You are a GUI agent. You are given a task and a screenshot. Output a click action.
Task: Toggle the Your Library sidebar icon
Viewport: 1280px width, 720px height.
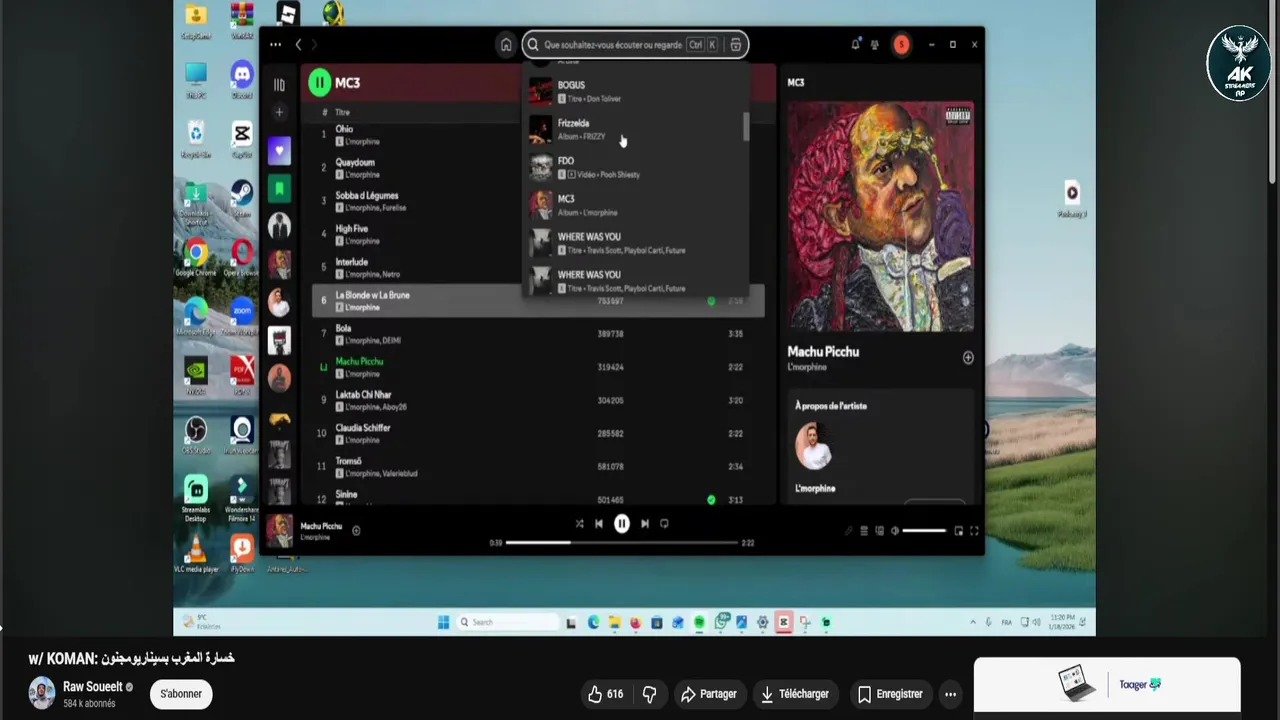(279, 85)
